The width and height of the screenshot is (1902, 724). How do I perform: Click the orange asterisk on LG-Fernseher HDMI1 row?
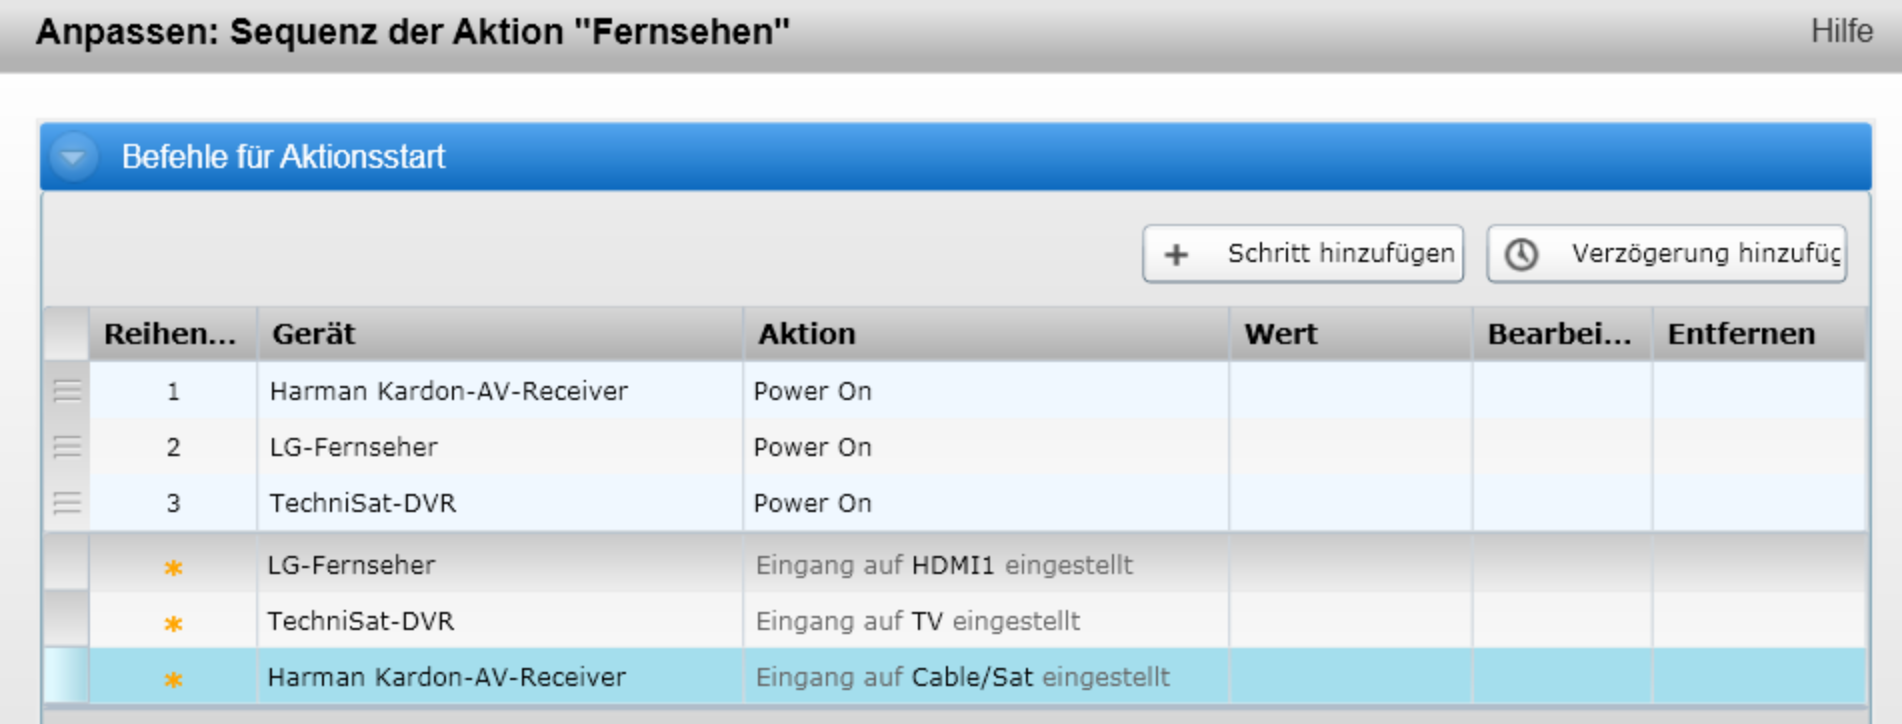pyautogui.click(x=173, y=567)
